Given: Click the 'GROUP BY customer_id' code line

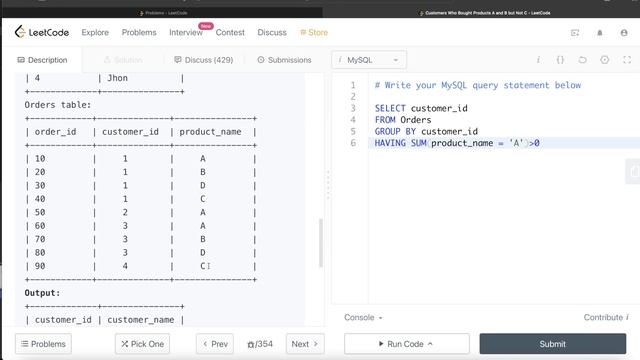Looking at the screenshot, I should 426,131.
